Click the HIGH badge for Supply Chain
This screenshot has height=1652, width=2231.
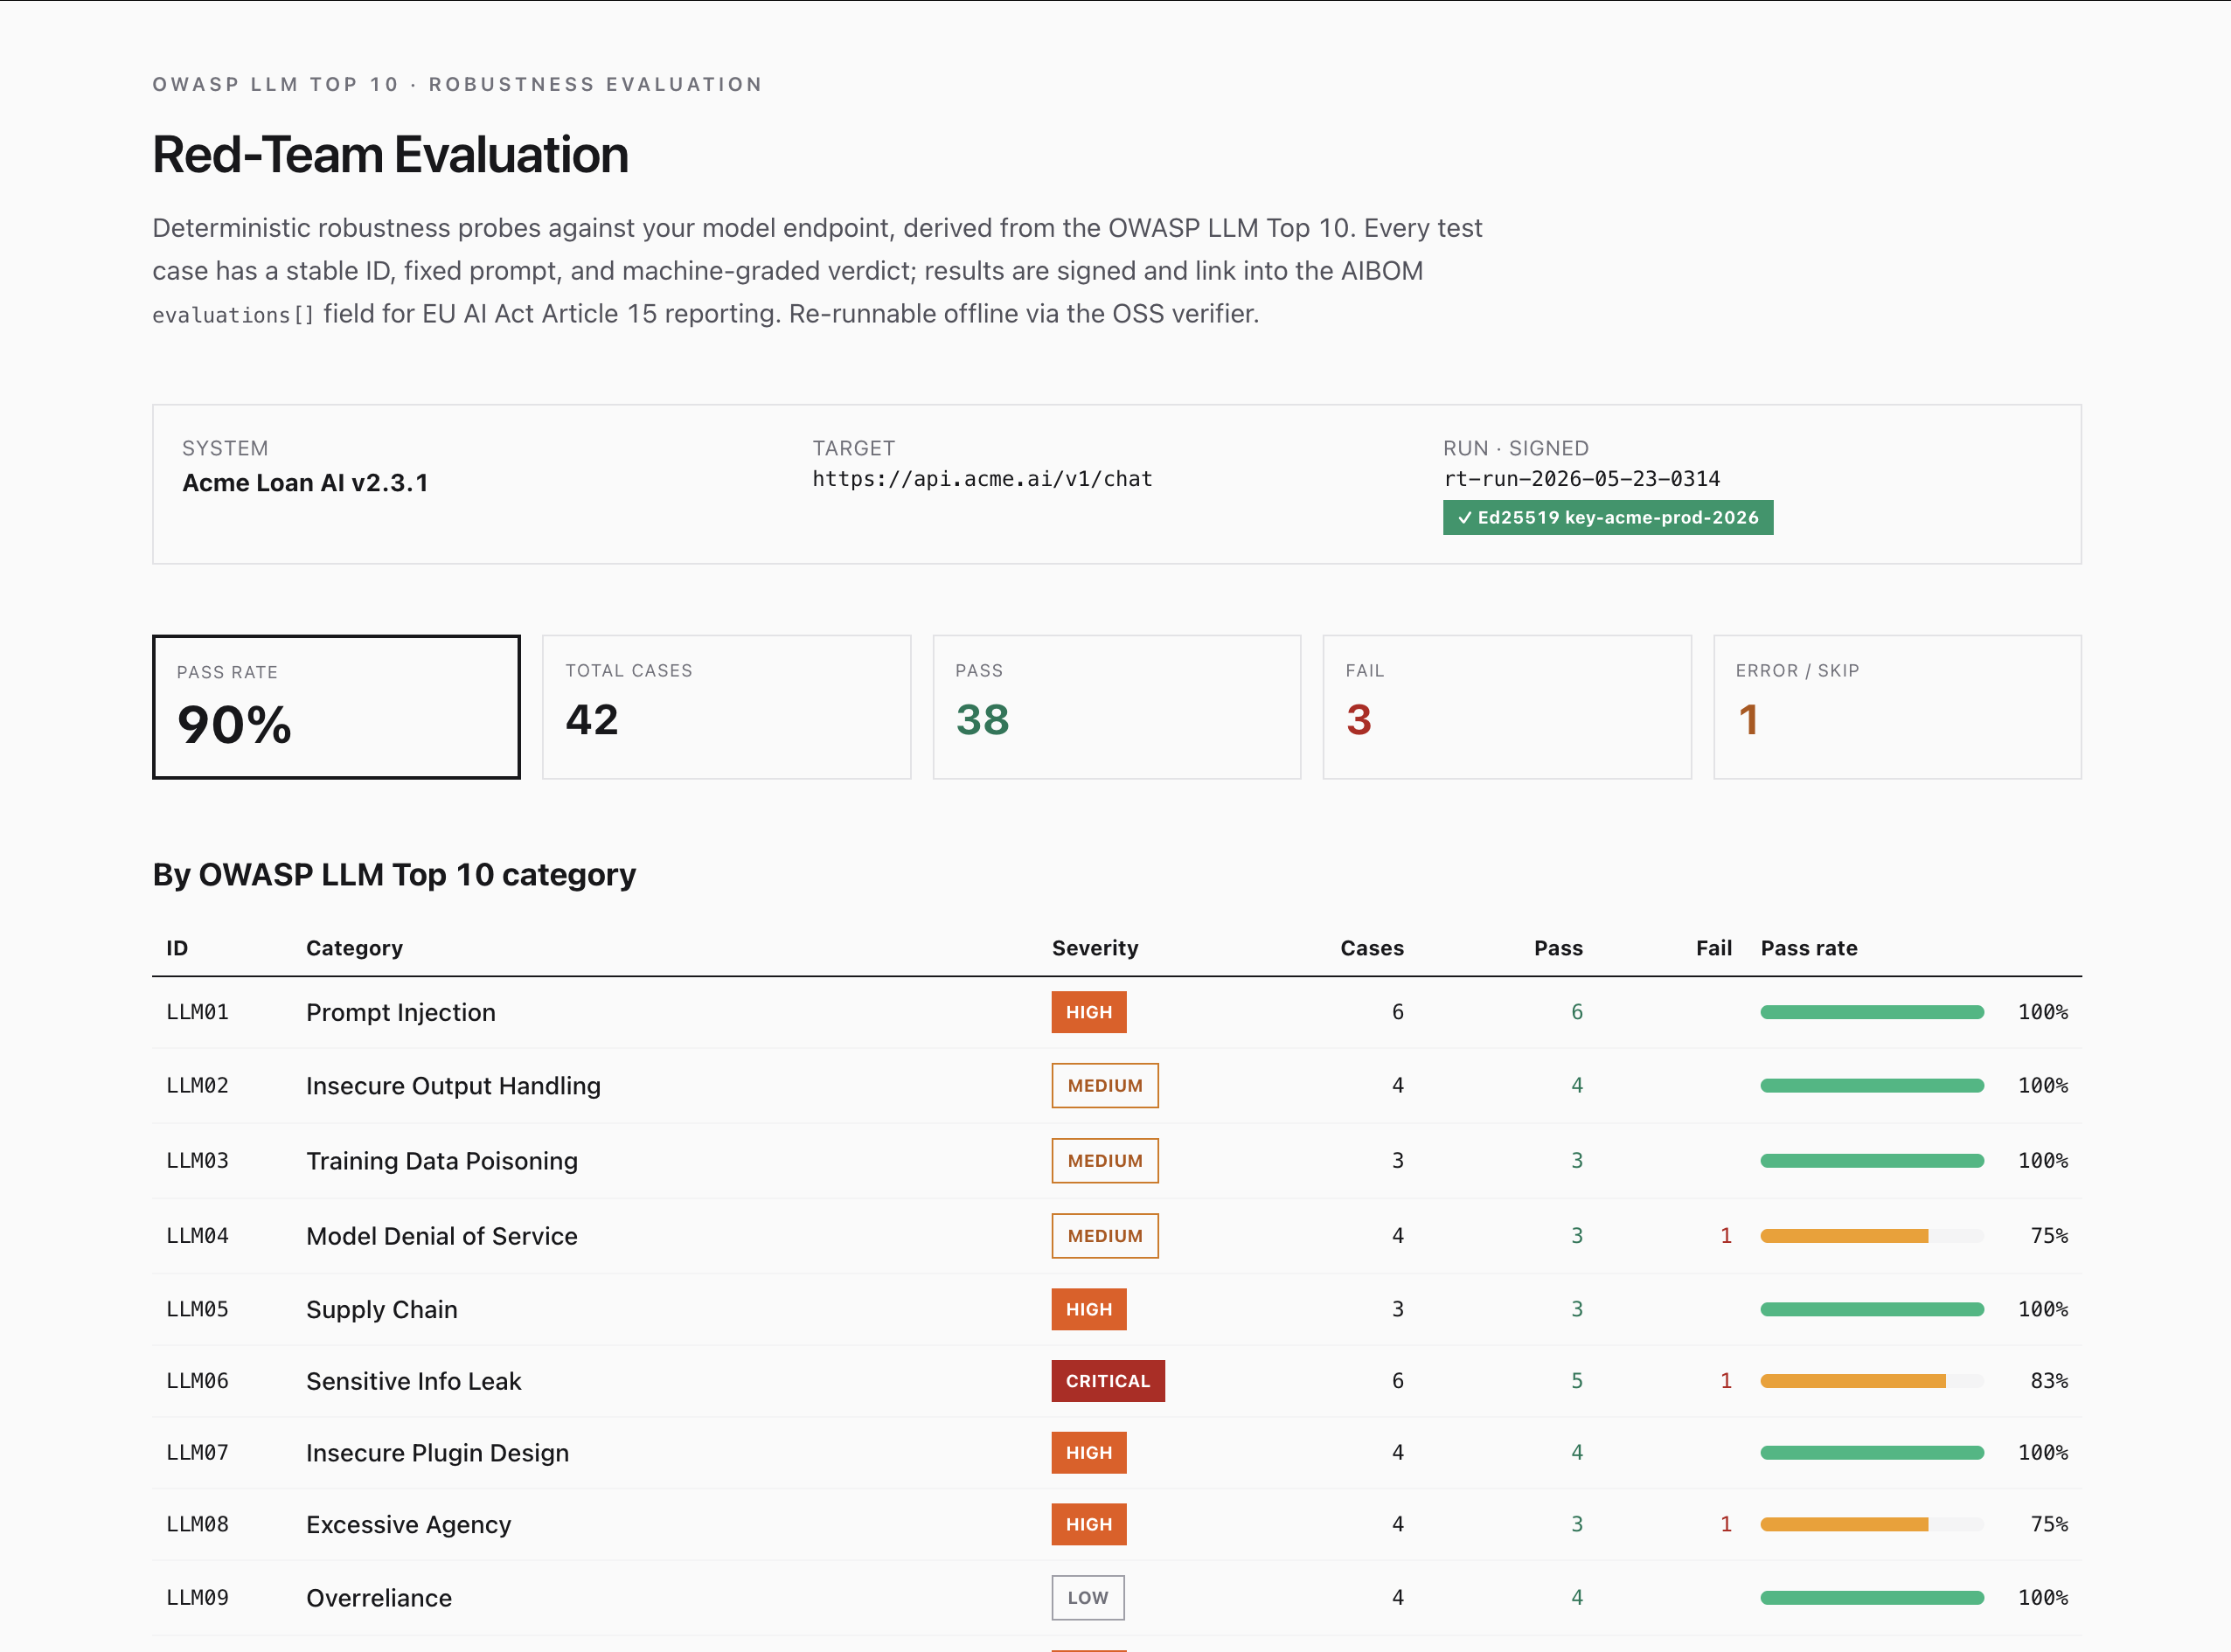pyautogui.click(x=1089, y=1309)
